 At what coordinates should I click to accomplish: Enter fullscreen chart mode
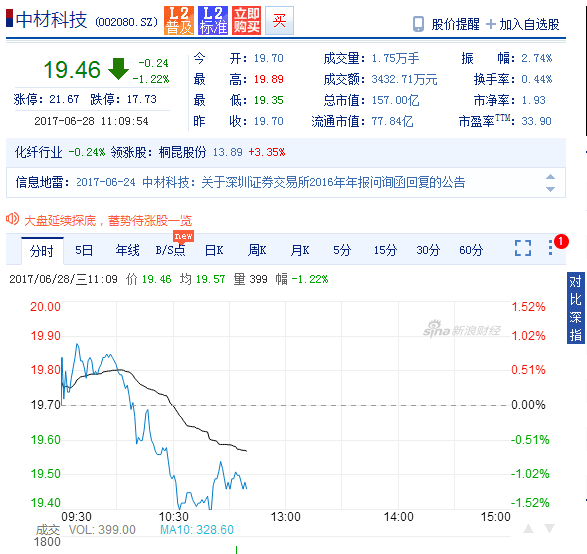(523, 248)
